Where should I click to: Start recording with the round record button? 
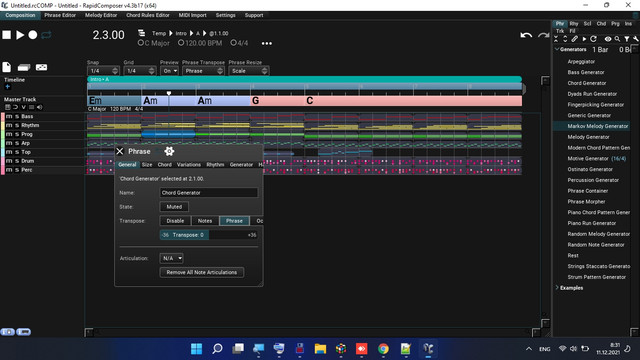(x=33, y=35)
